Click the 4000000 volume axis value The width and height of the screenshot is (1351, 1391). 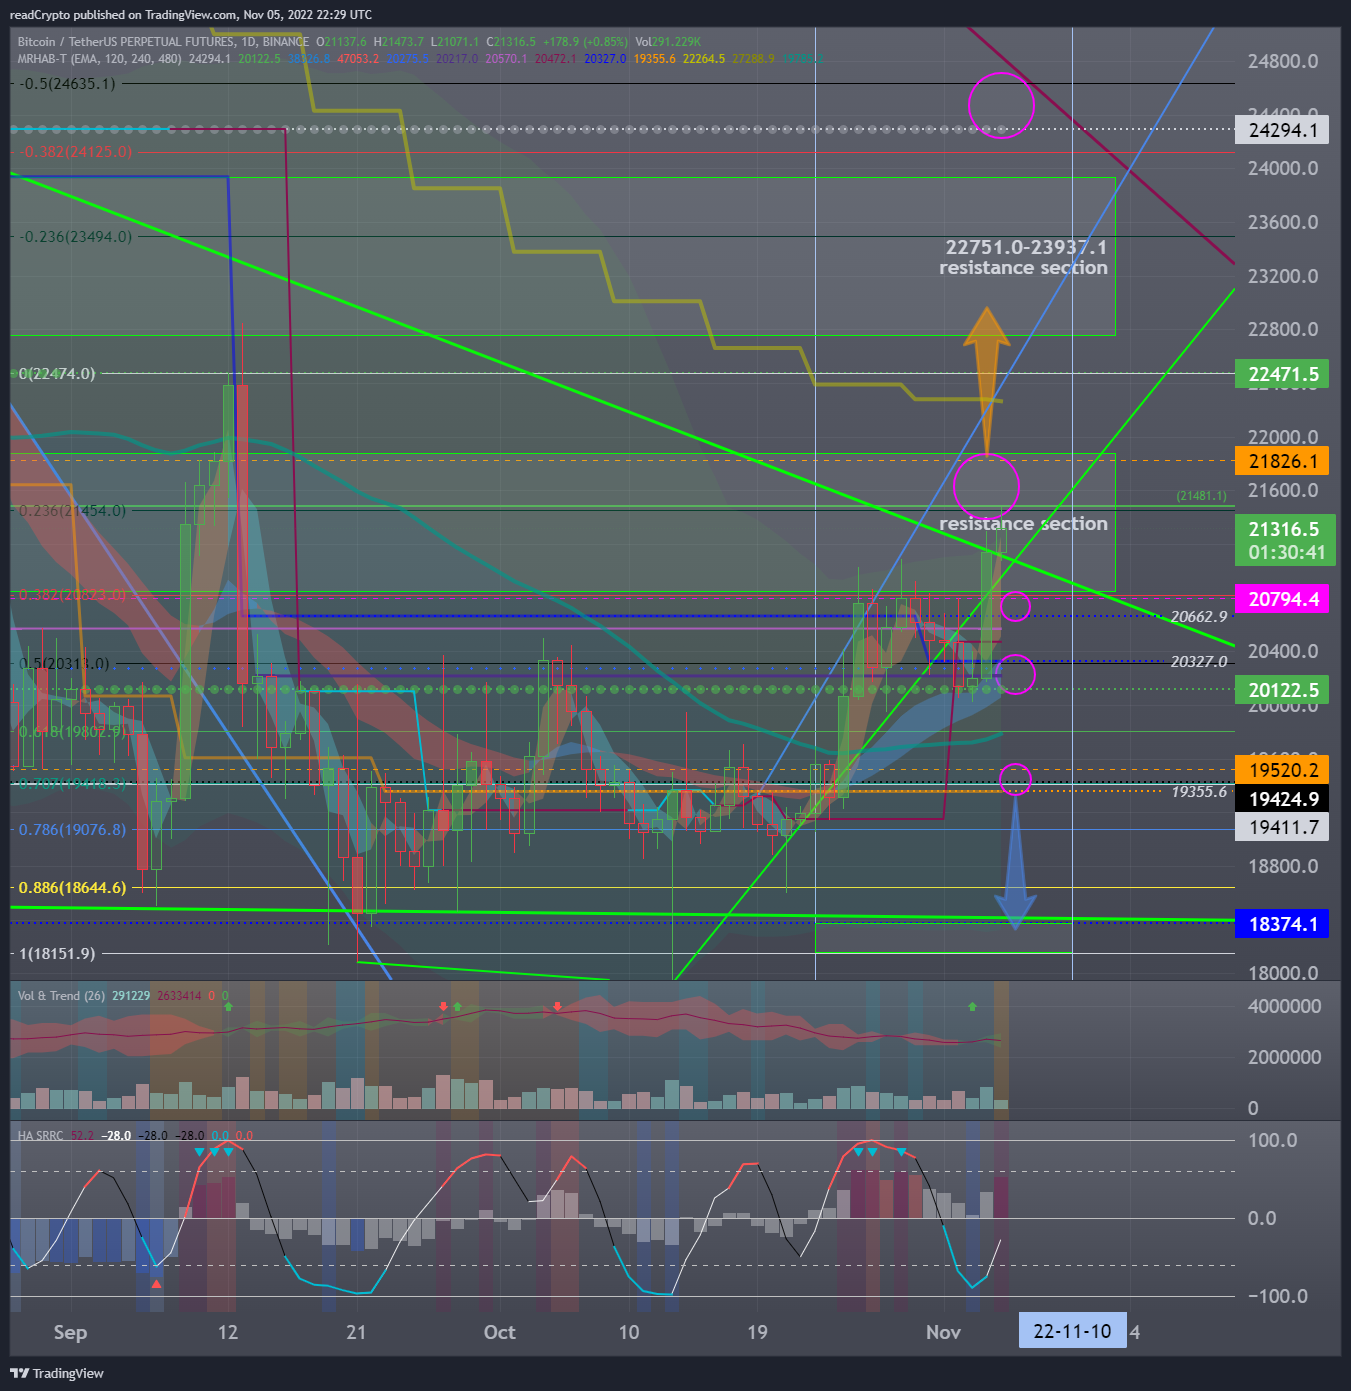click(1285, 1006)
